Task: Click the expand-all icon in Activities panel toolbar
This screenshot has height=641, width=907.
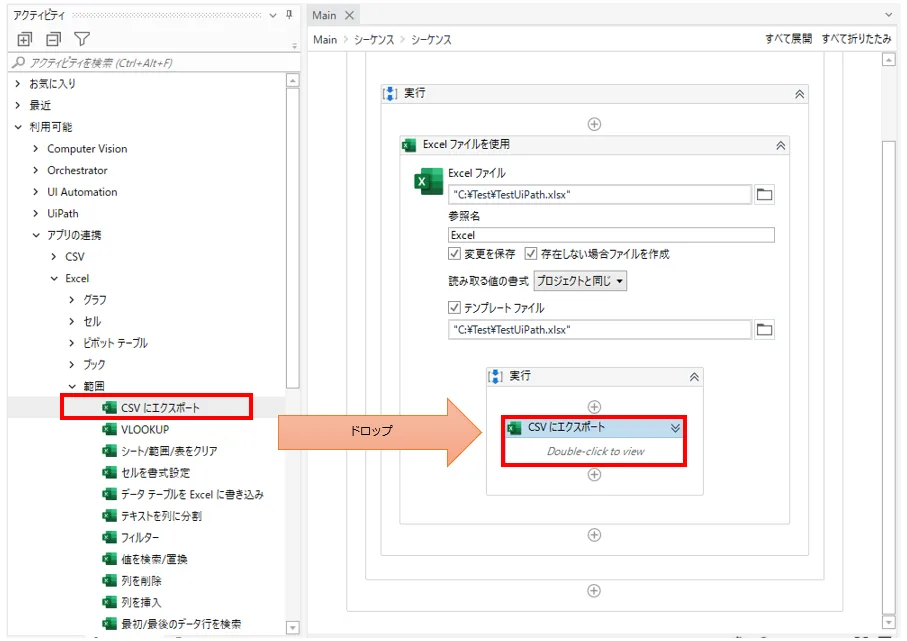Action: [x=26, y=40]
